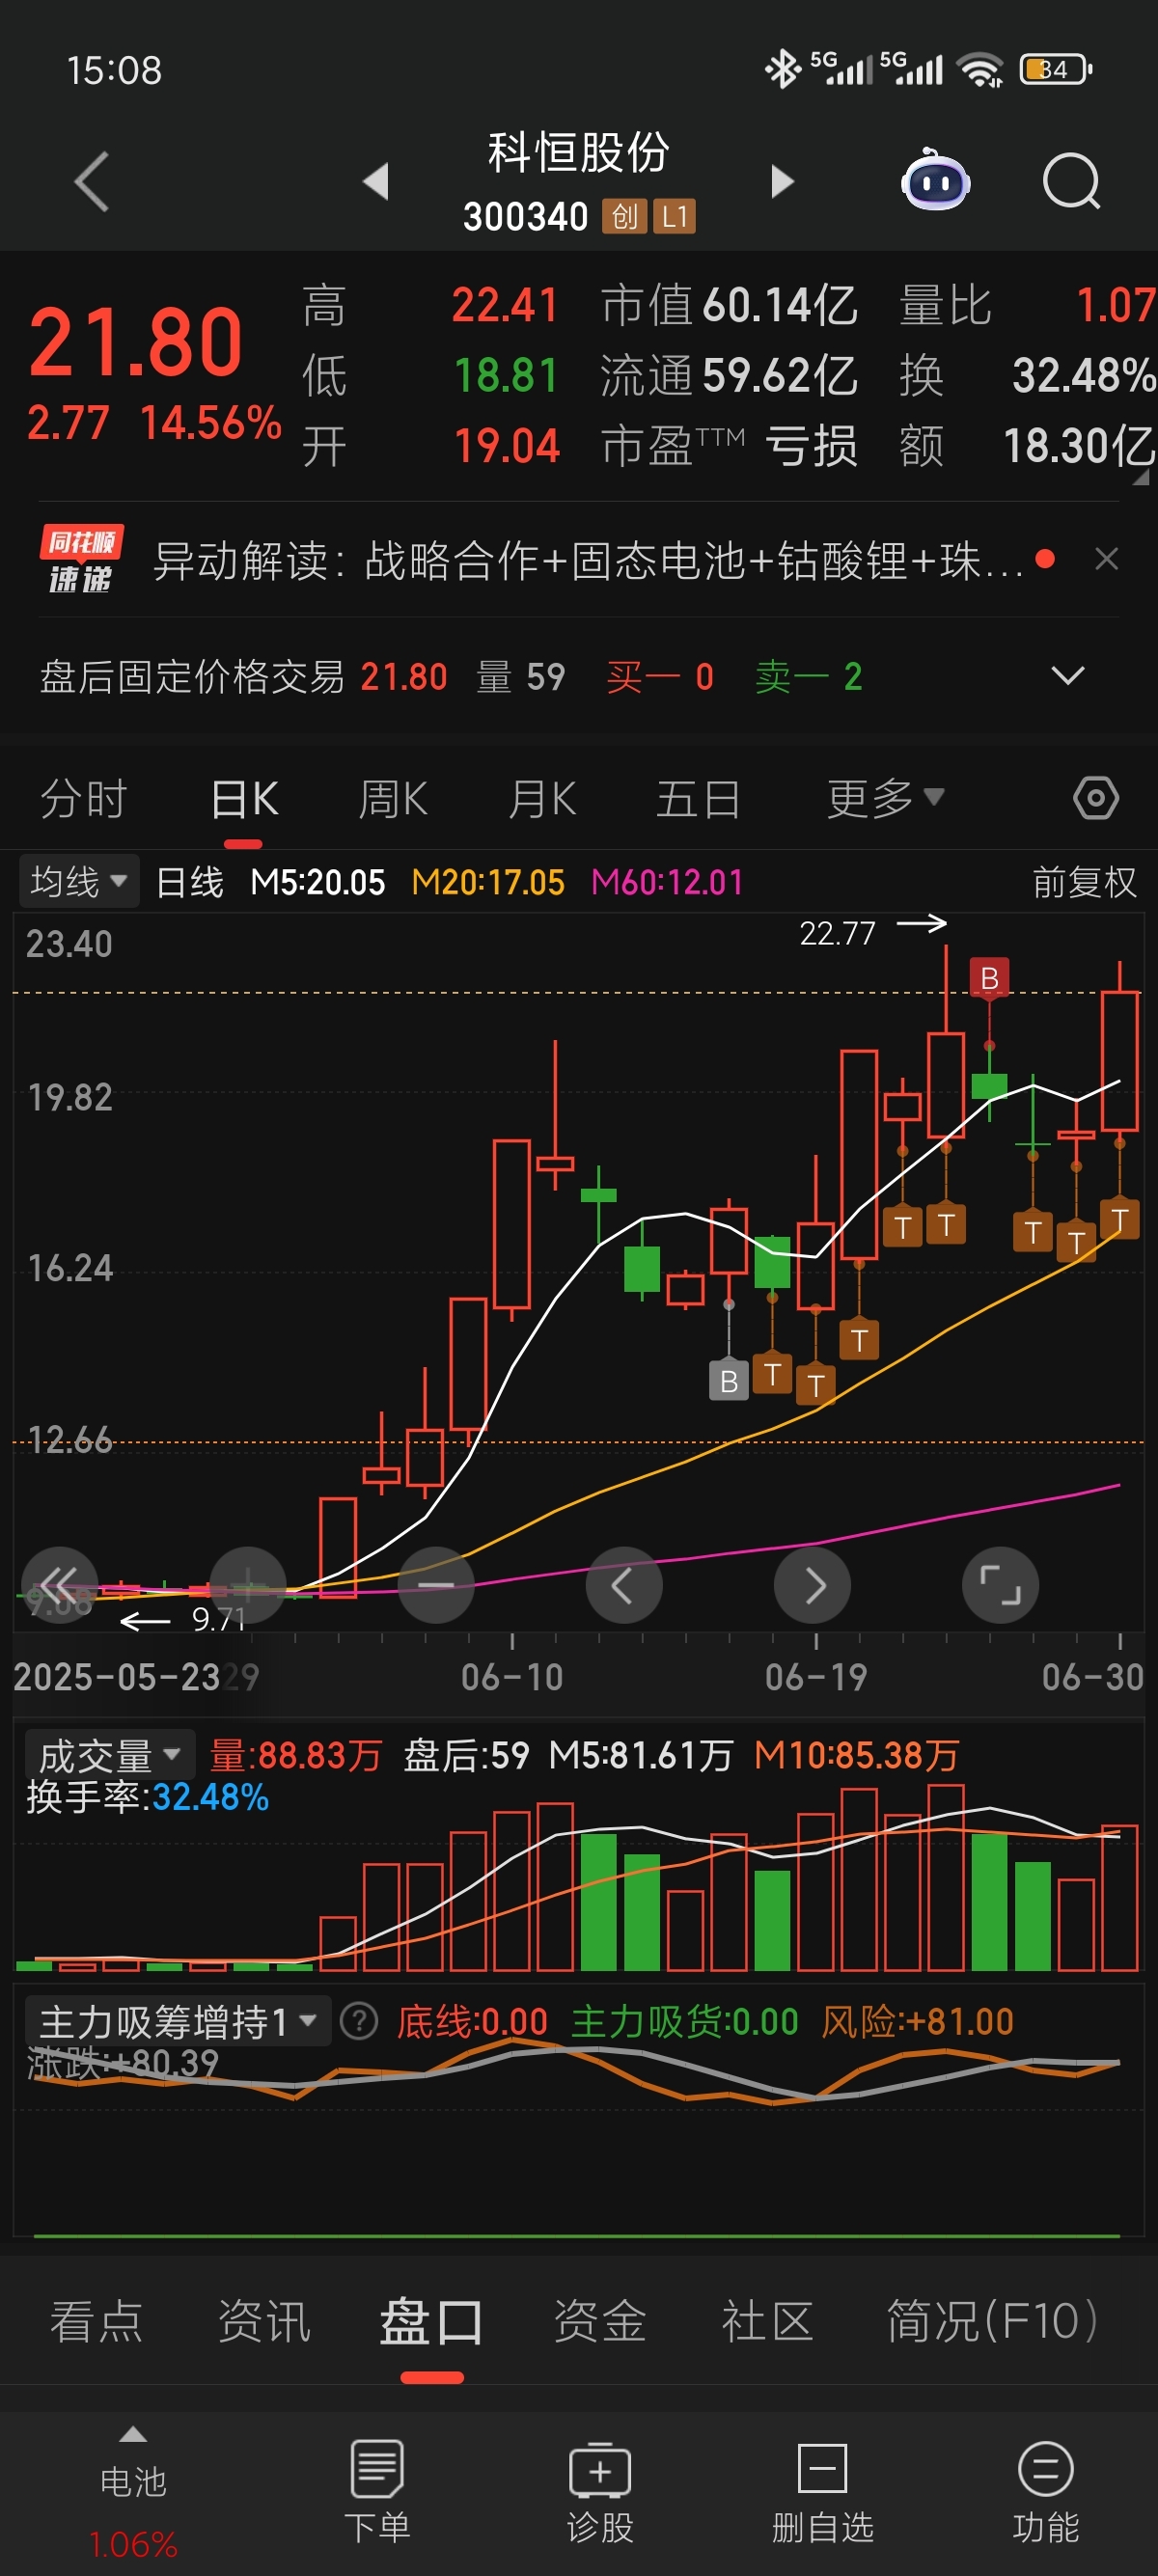
Task: Zoom in chart with plus button
Action: (248, 1585)
